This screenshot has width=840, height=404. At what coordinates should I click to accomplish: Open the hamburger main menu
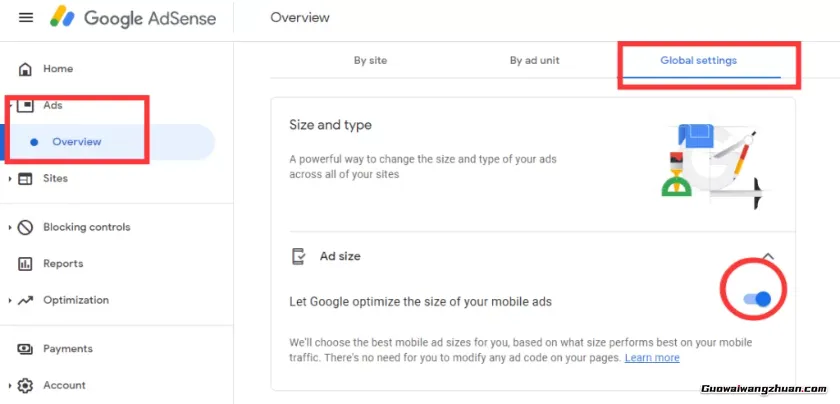click(x=26, y=18)
